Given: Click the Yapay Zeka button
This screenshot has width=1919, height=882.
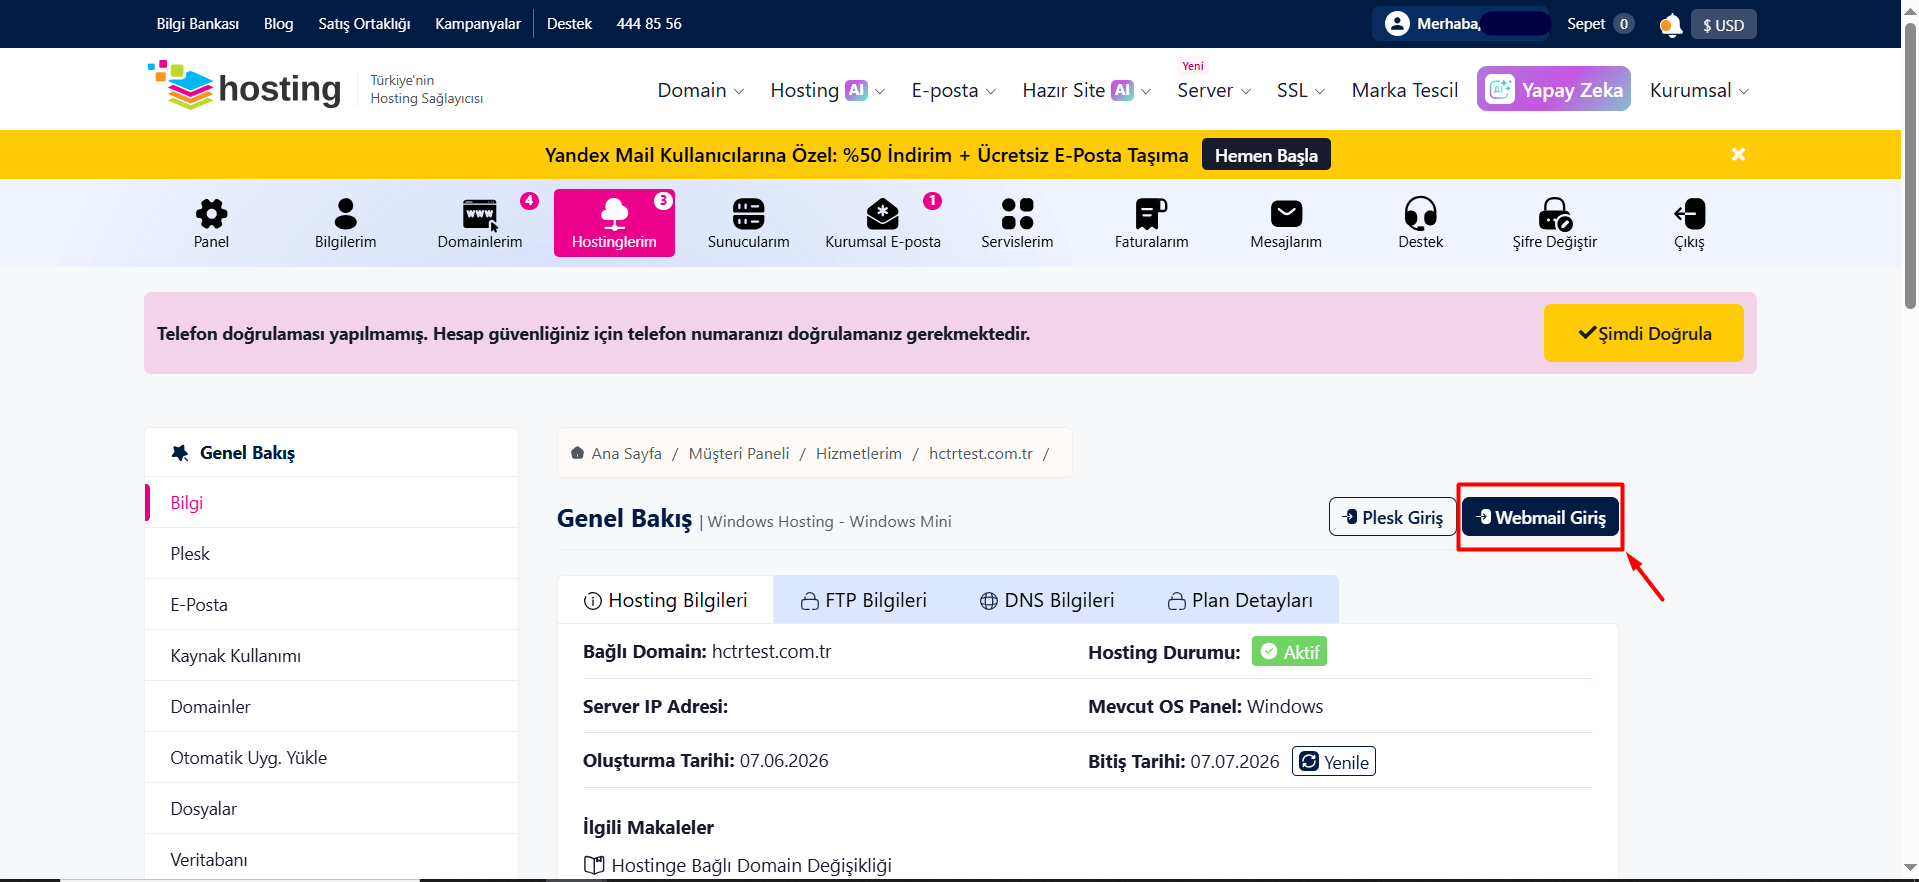Looking at the screenshot, I should tap(1554, 89).
